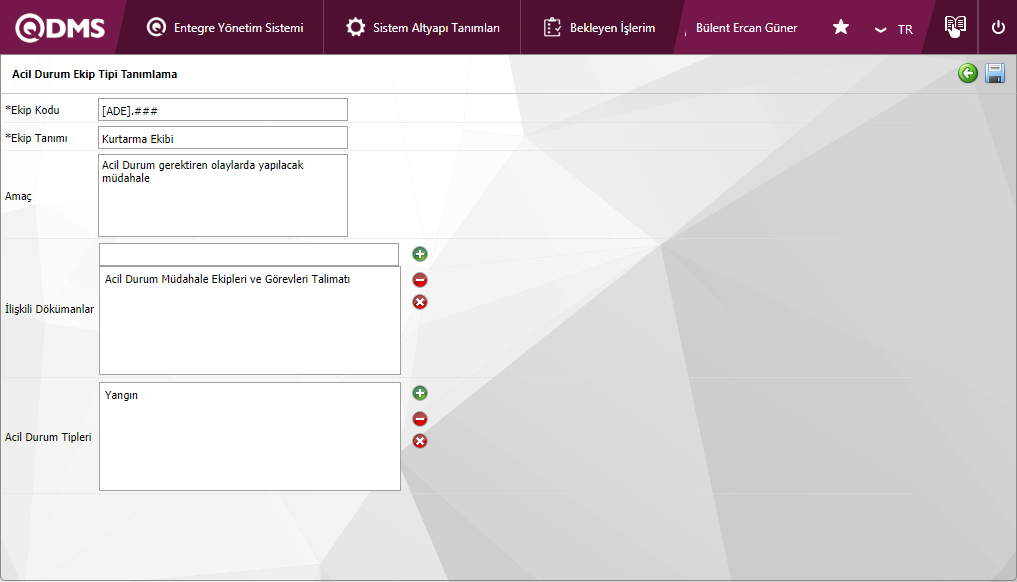The width and height of the screenshot is (1017, 582).
Task: Click the QDMS logo
Action: point(60,28)
